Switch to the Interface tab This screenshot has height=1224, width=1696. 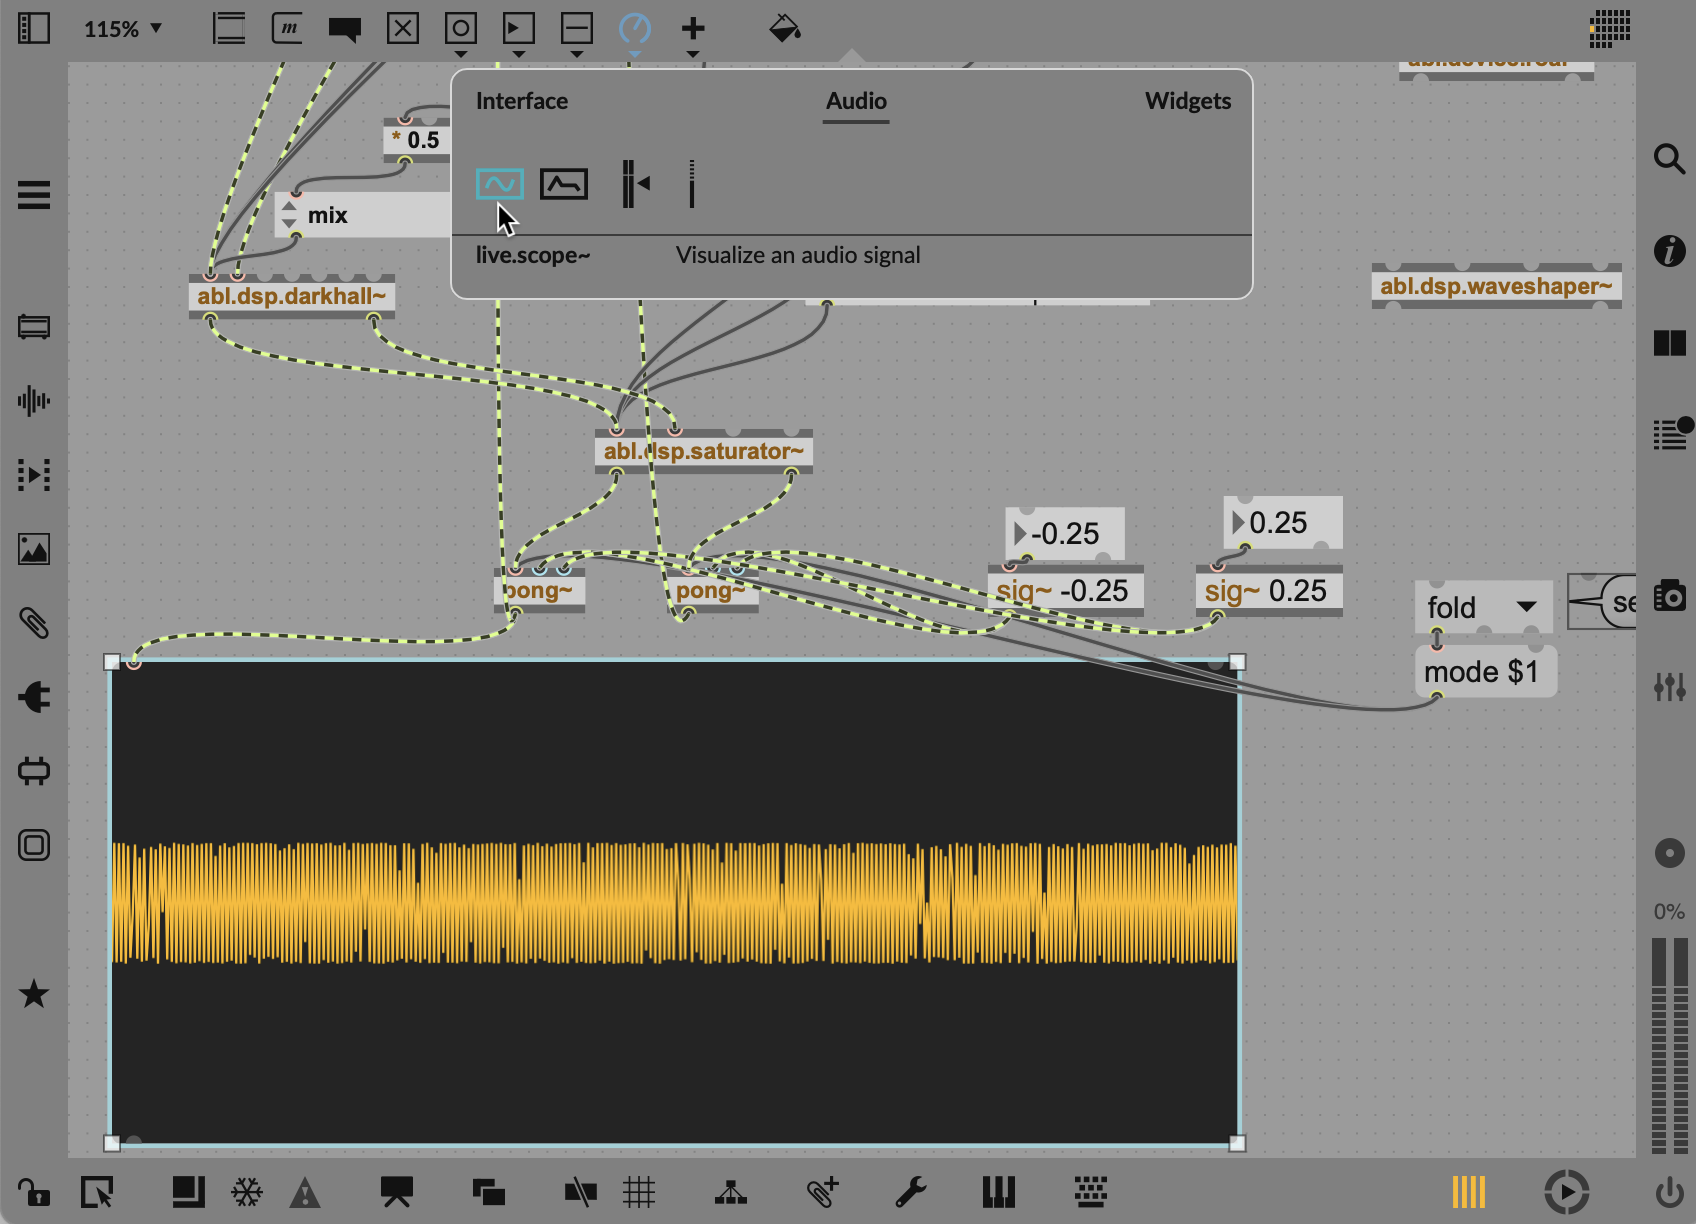(521, 101)
